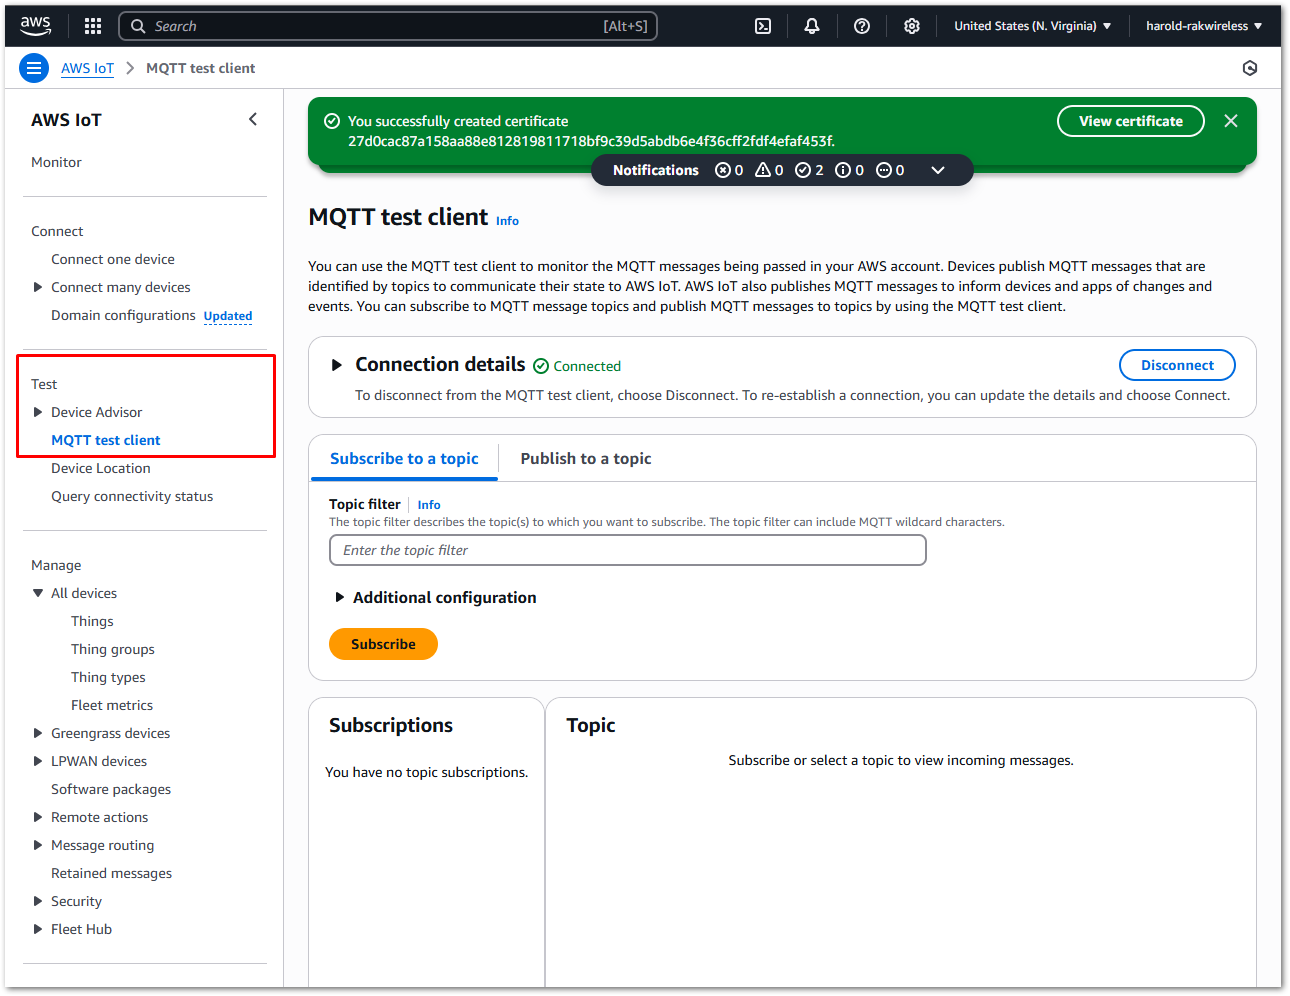Refresh the page with the refresh icon
Screen dimensions: 1290x996
(1249, 67)
